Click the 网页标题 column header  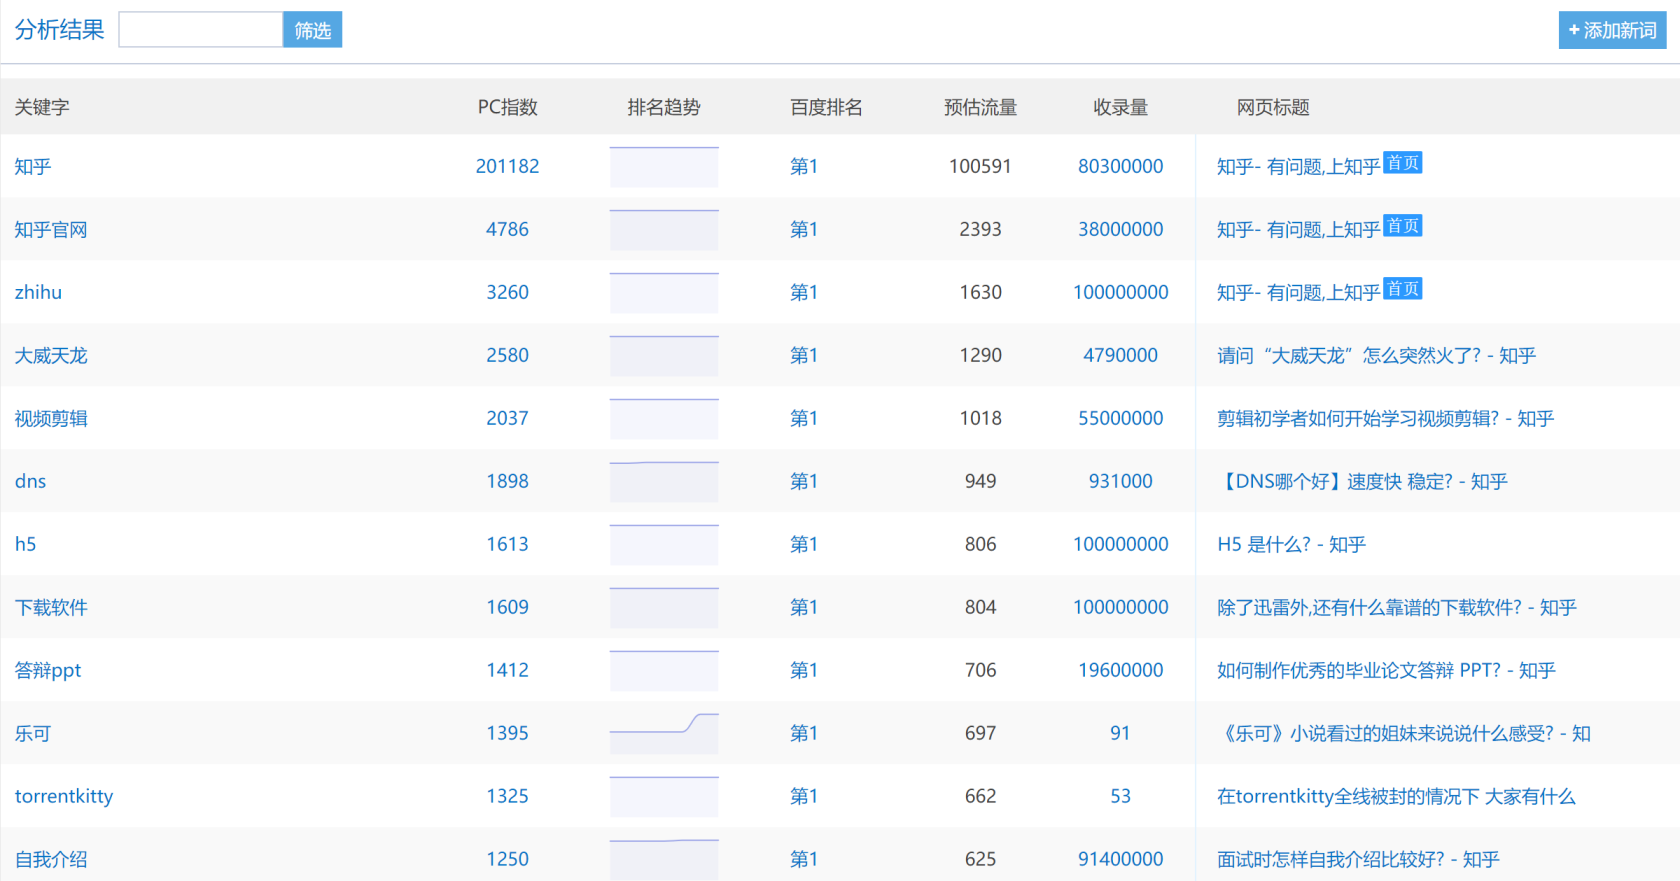[x=1272, y=107]
